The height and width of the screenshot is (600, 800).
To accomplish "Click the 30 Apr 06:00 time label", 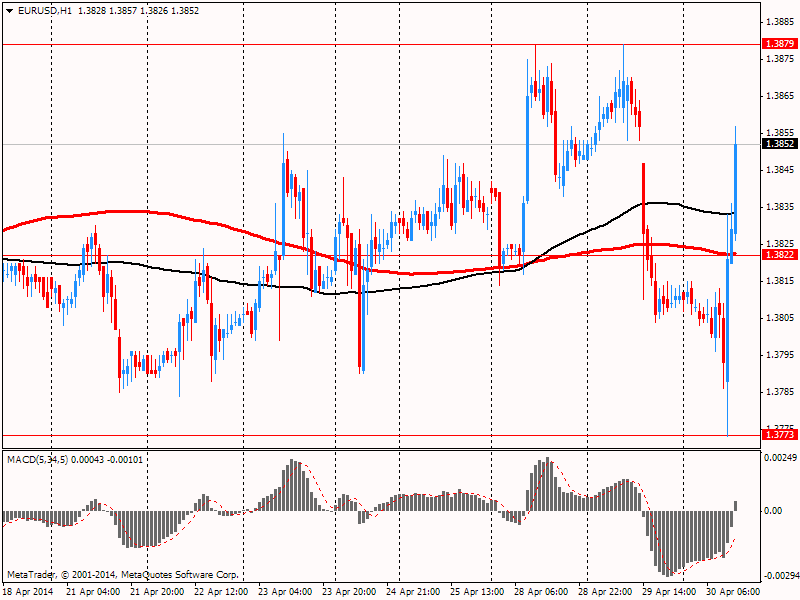I will tap(735, 592).
